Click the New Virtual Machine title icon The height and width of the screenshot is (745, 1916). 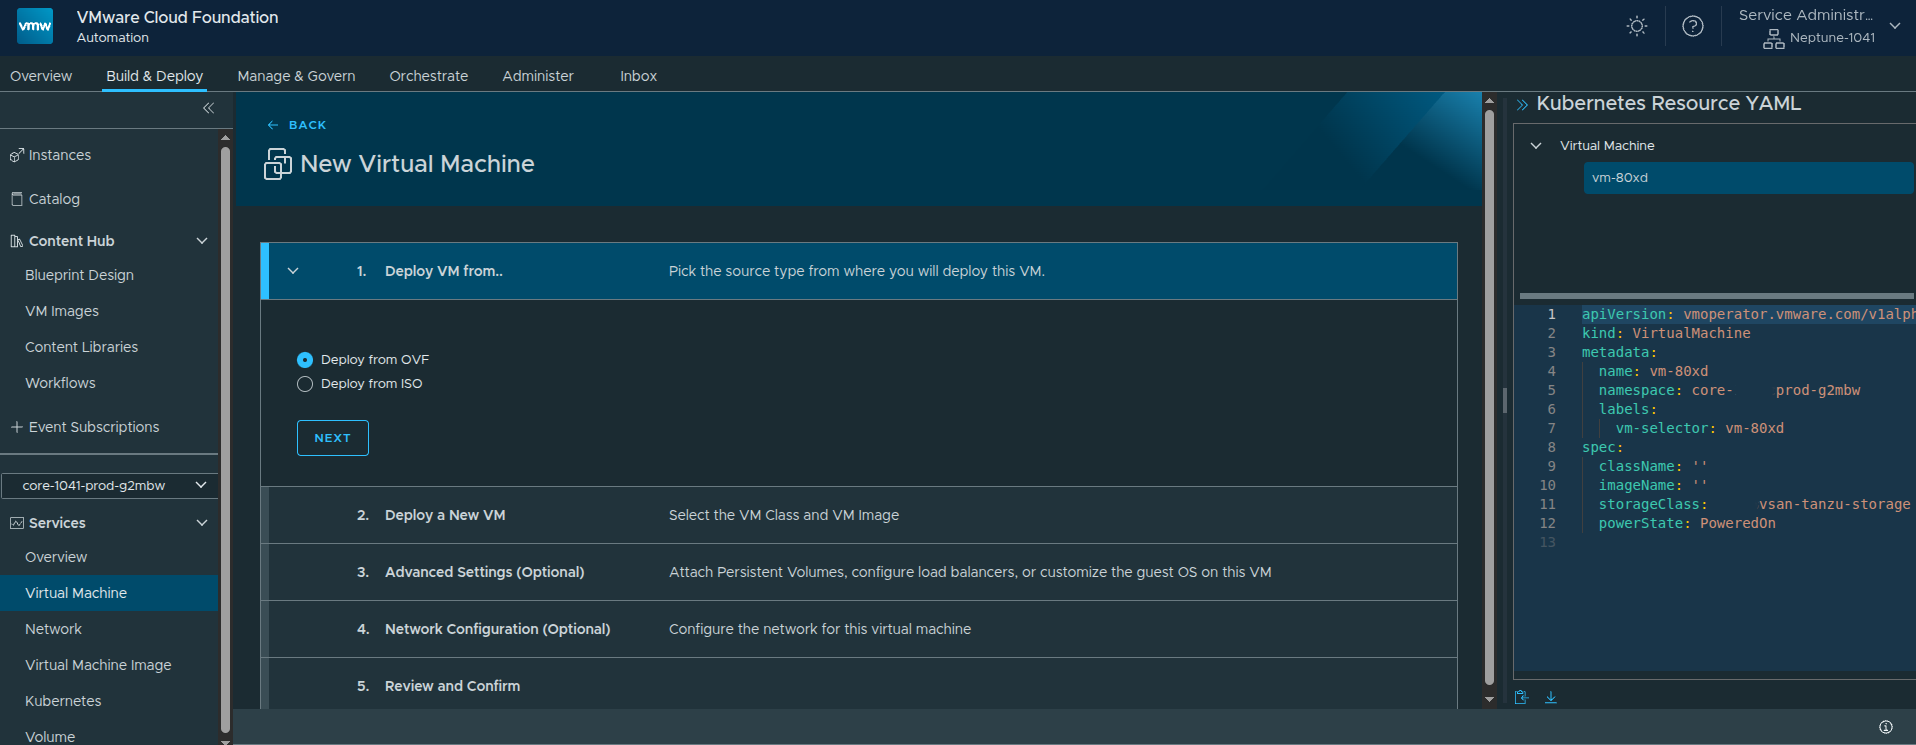278,164
